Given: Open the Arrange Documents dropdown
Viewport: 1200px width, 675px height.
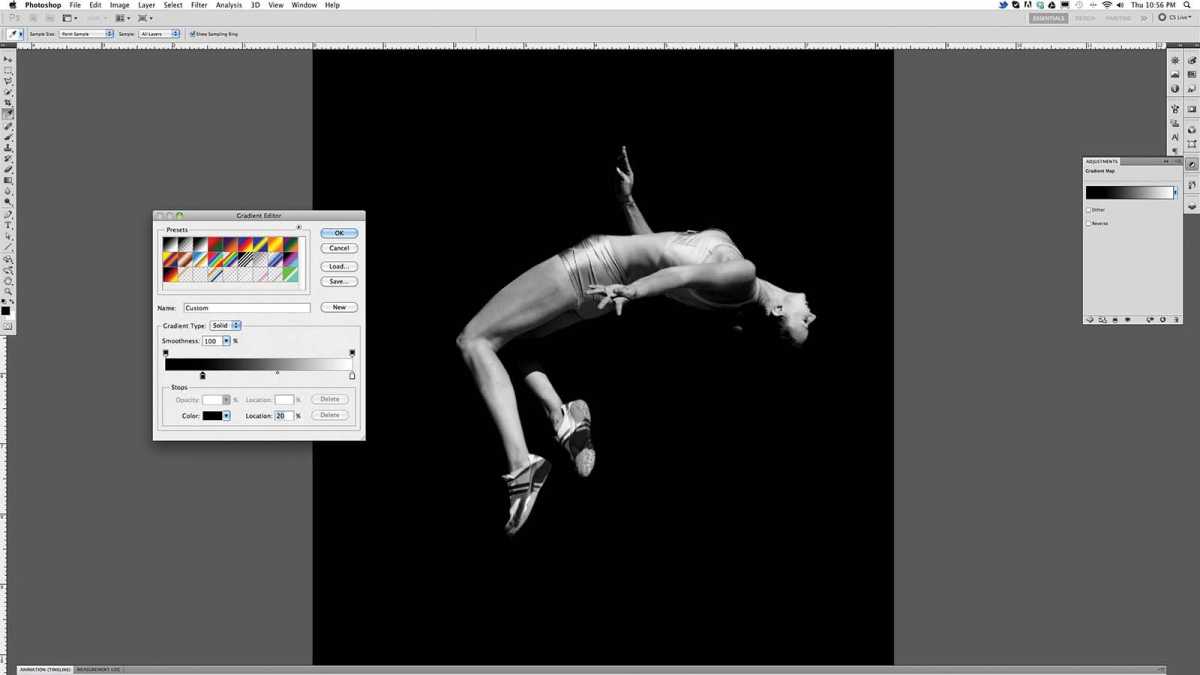Looking at the screenshot, I should (x=122, y=18).
